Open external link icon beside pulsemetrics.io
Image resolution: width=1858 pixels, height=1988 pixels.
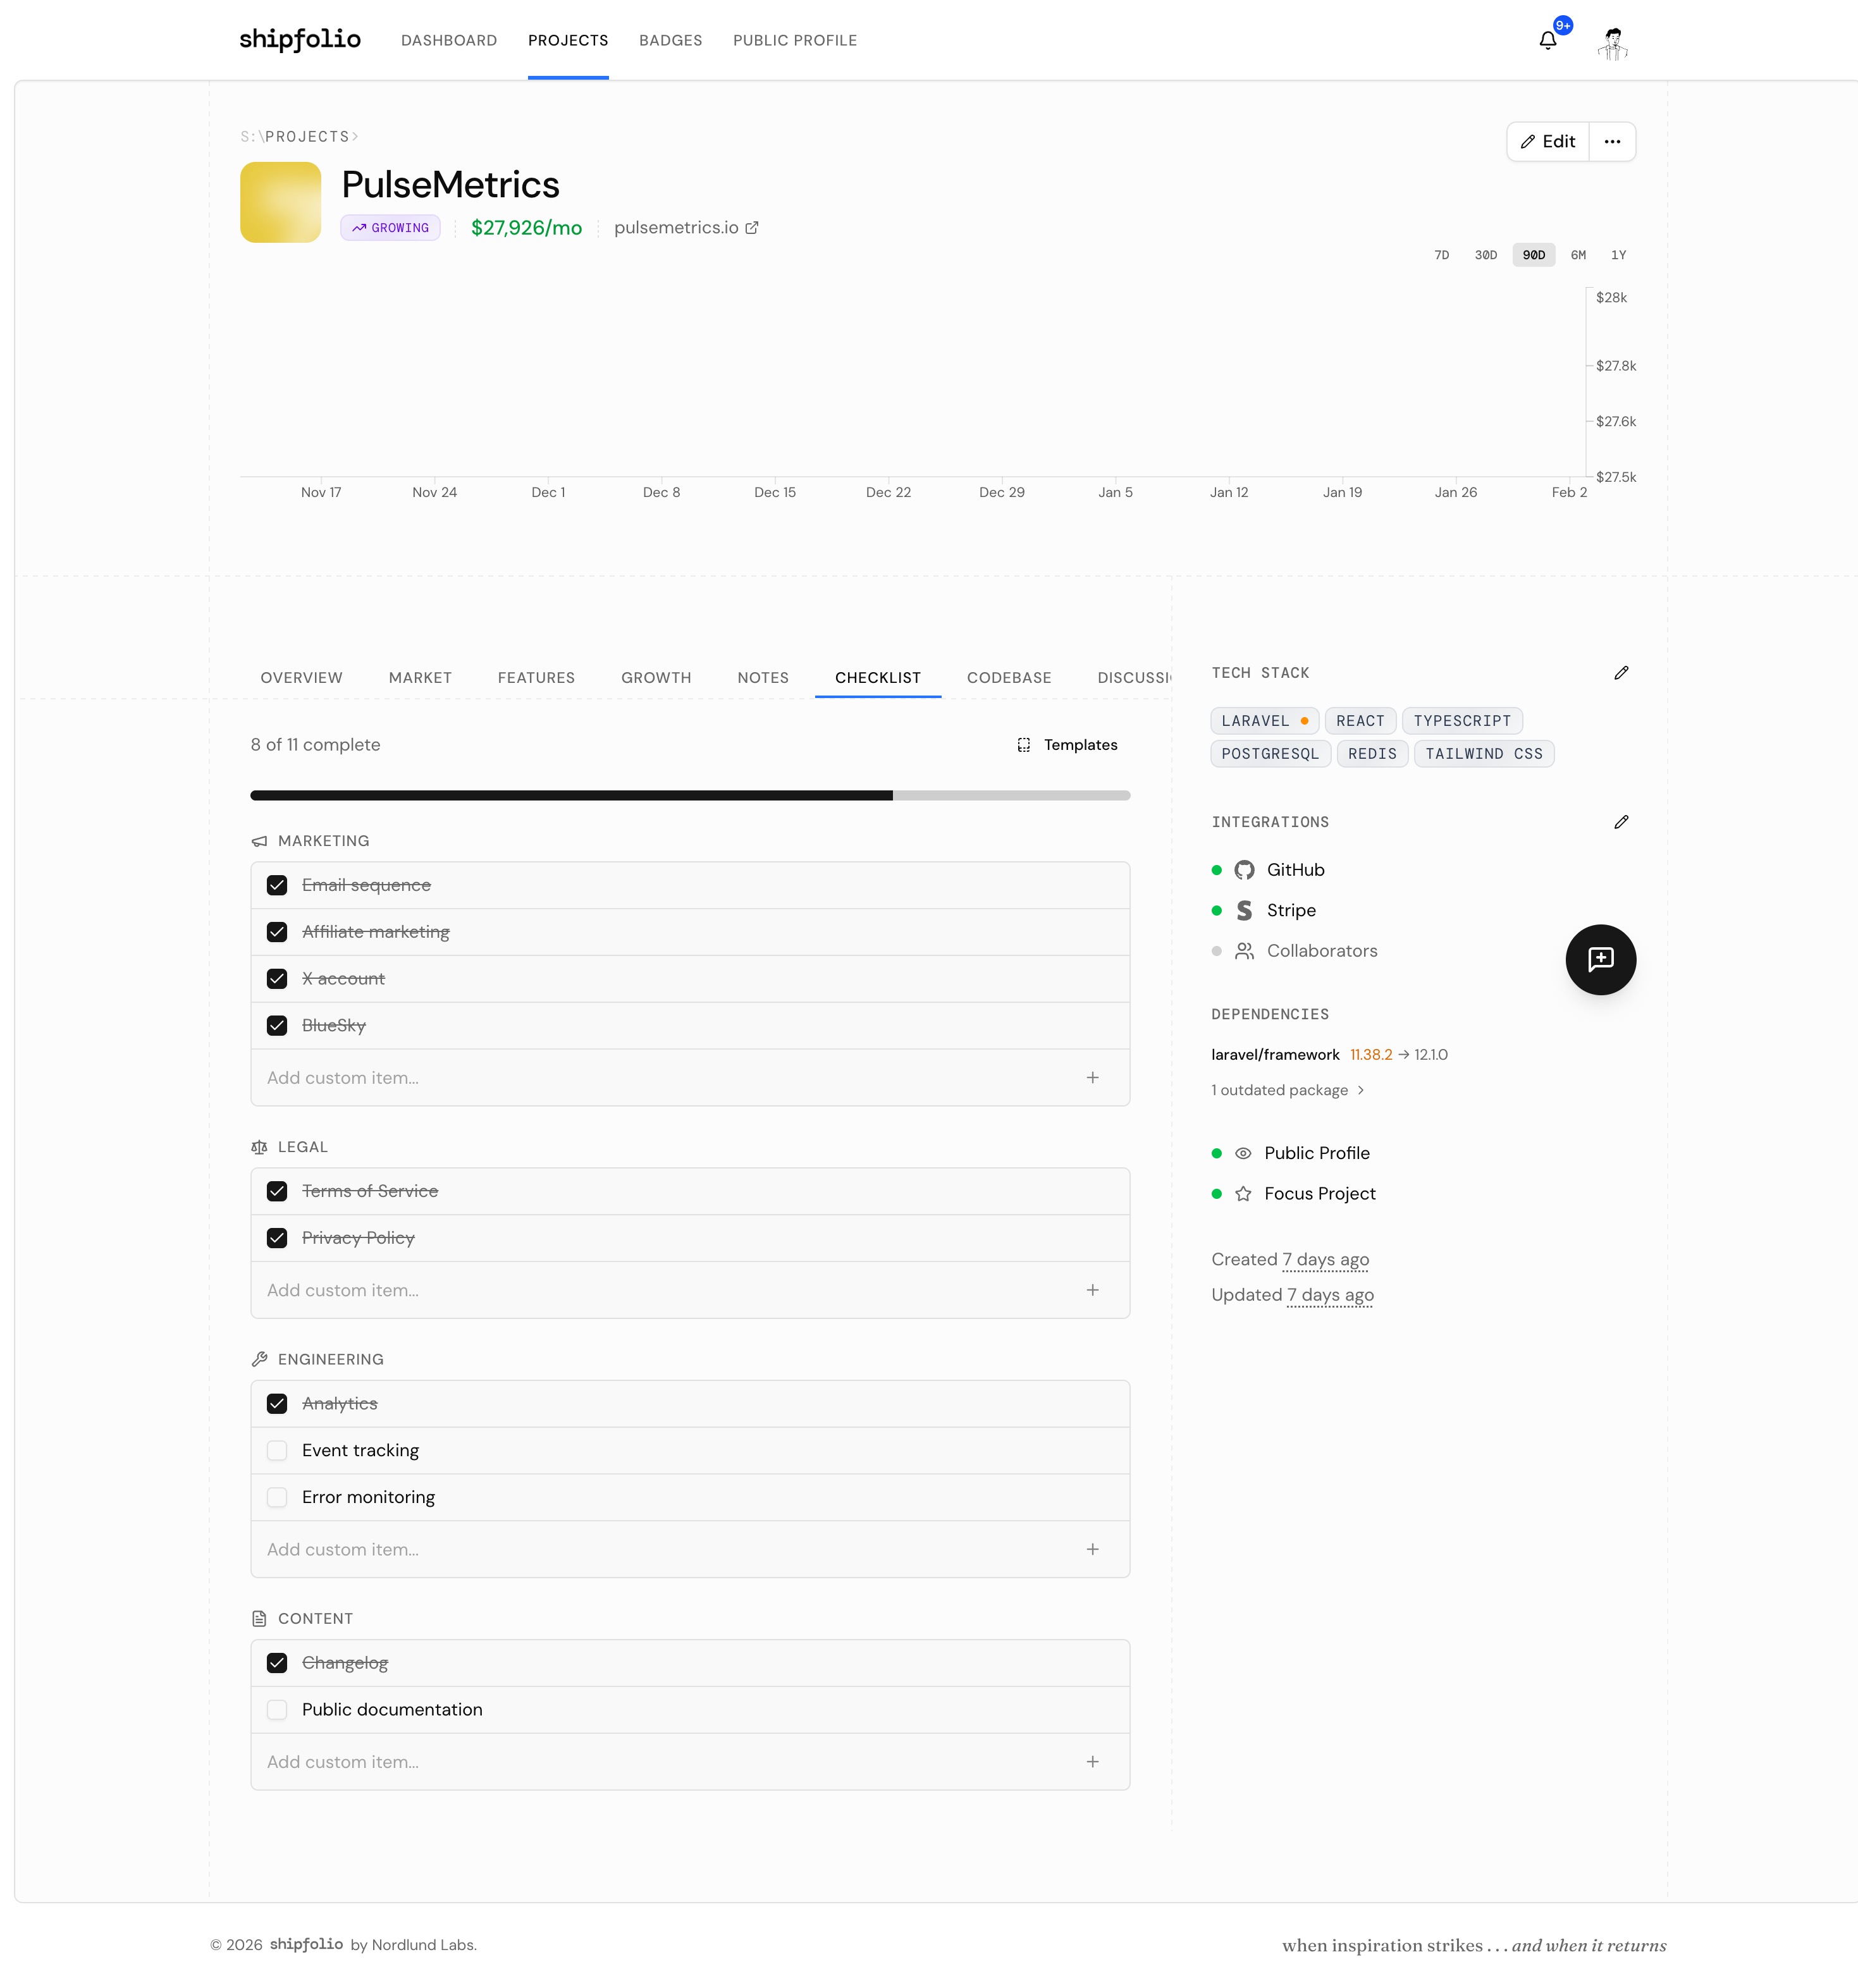pyautogui.click(x=752, y=228)
